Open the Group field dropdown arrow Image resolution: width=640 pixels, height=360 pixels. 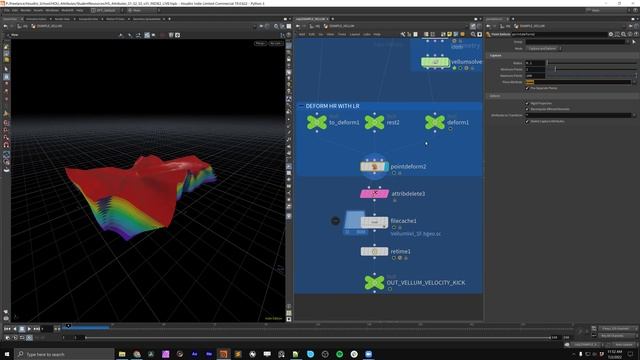[x=628, y=42]
